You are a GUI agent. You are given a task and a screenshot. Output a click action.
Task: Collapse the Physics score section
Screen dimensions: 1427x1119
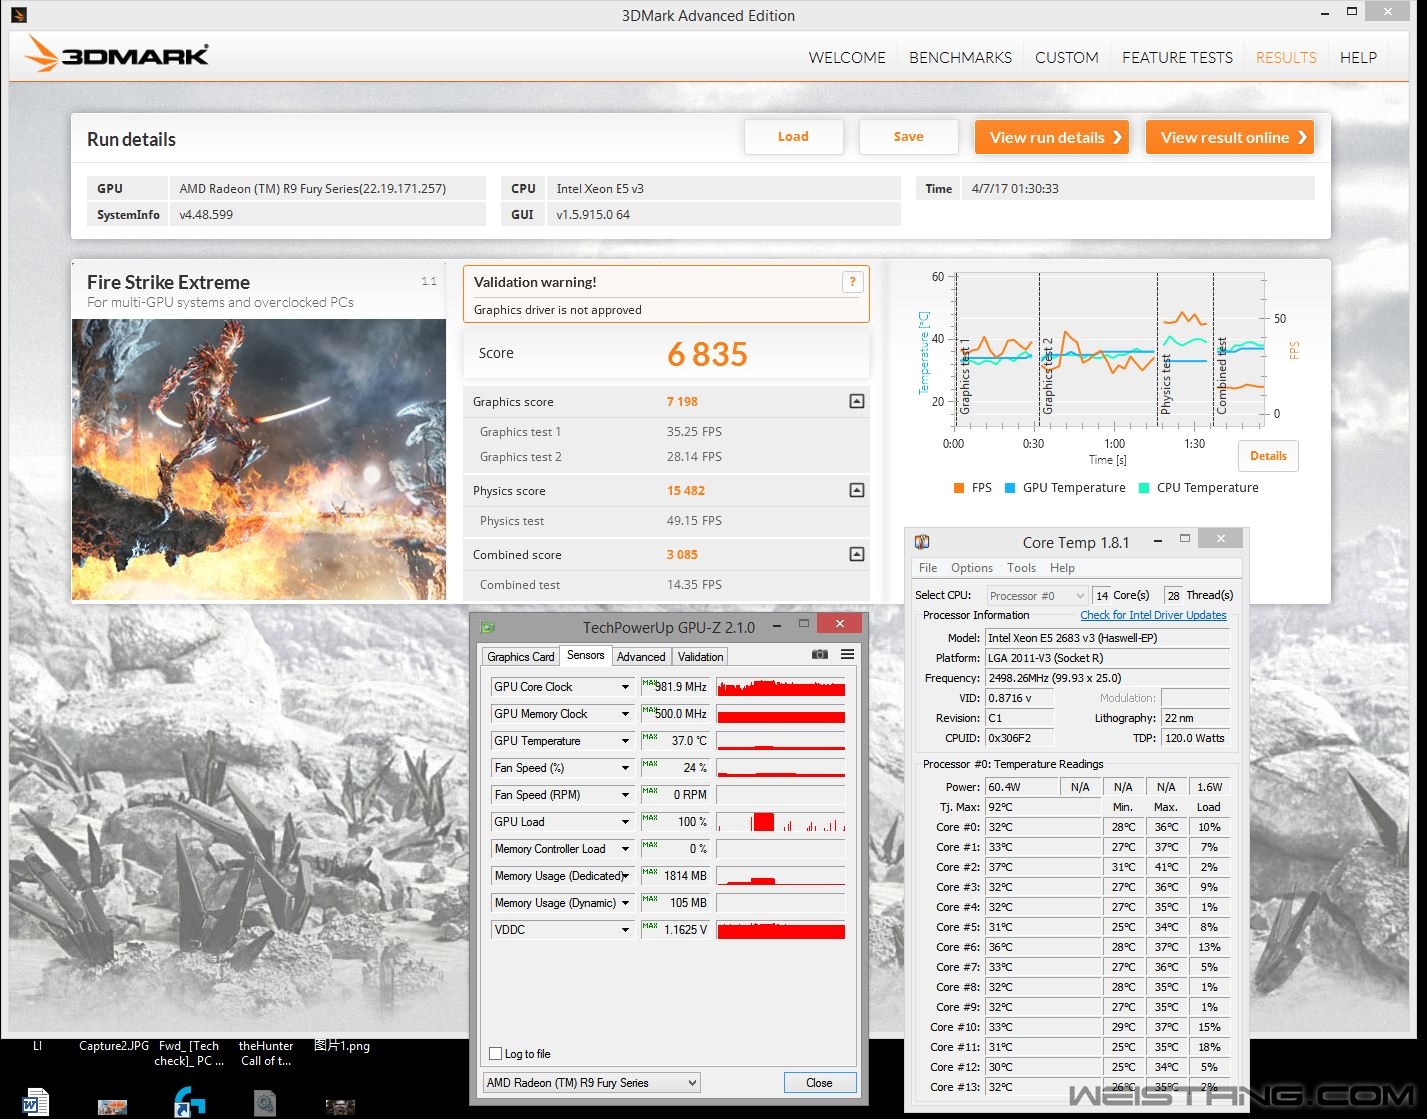coord(856,490)
